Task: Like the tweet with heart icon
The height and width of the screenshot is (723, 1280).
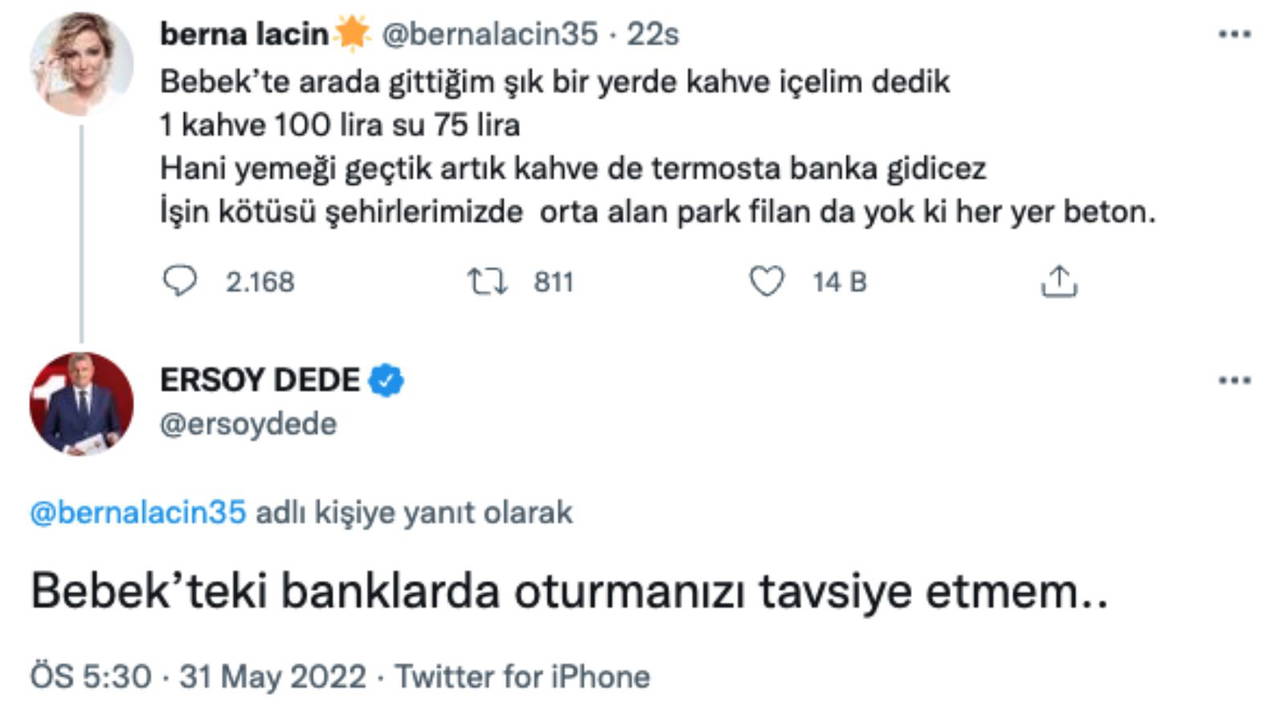Action: (x=767, y=282)
